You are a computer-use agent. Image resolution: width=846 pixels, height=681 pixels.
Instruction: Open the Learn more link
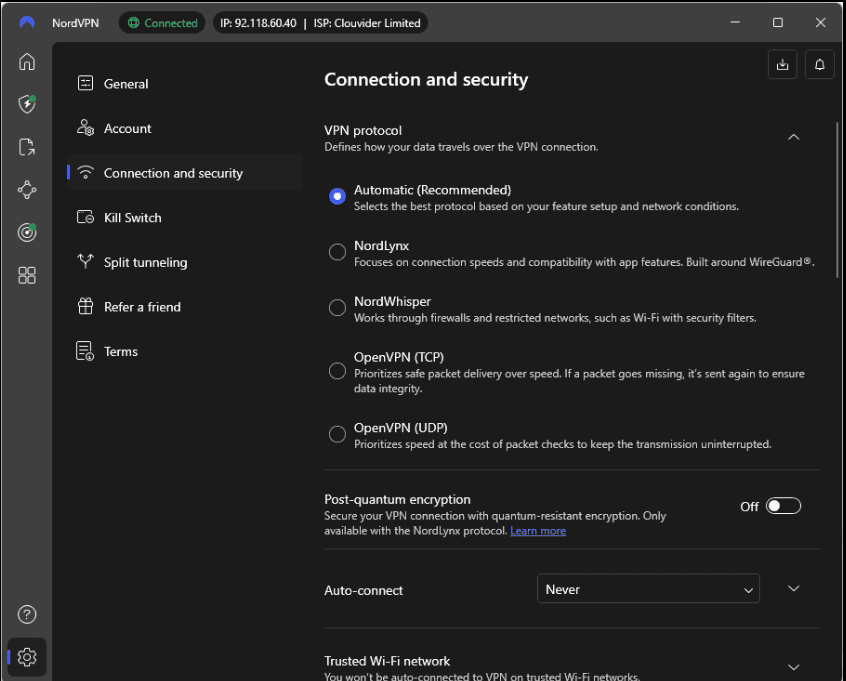click(538, 531)
